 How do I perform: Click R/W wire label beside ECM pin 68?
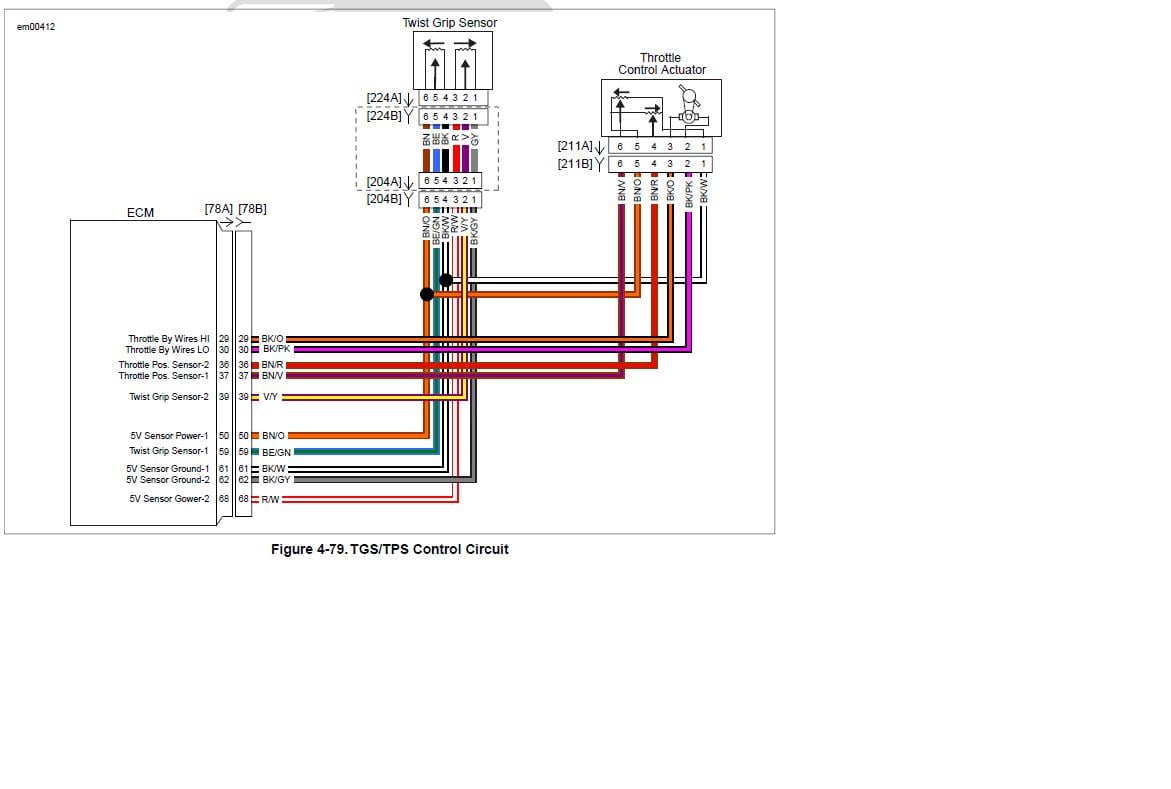click(x=270, y=499)
